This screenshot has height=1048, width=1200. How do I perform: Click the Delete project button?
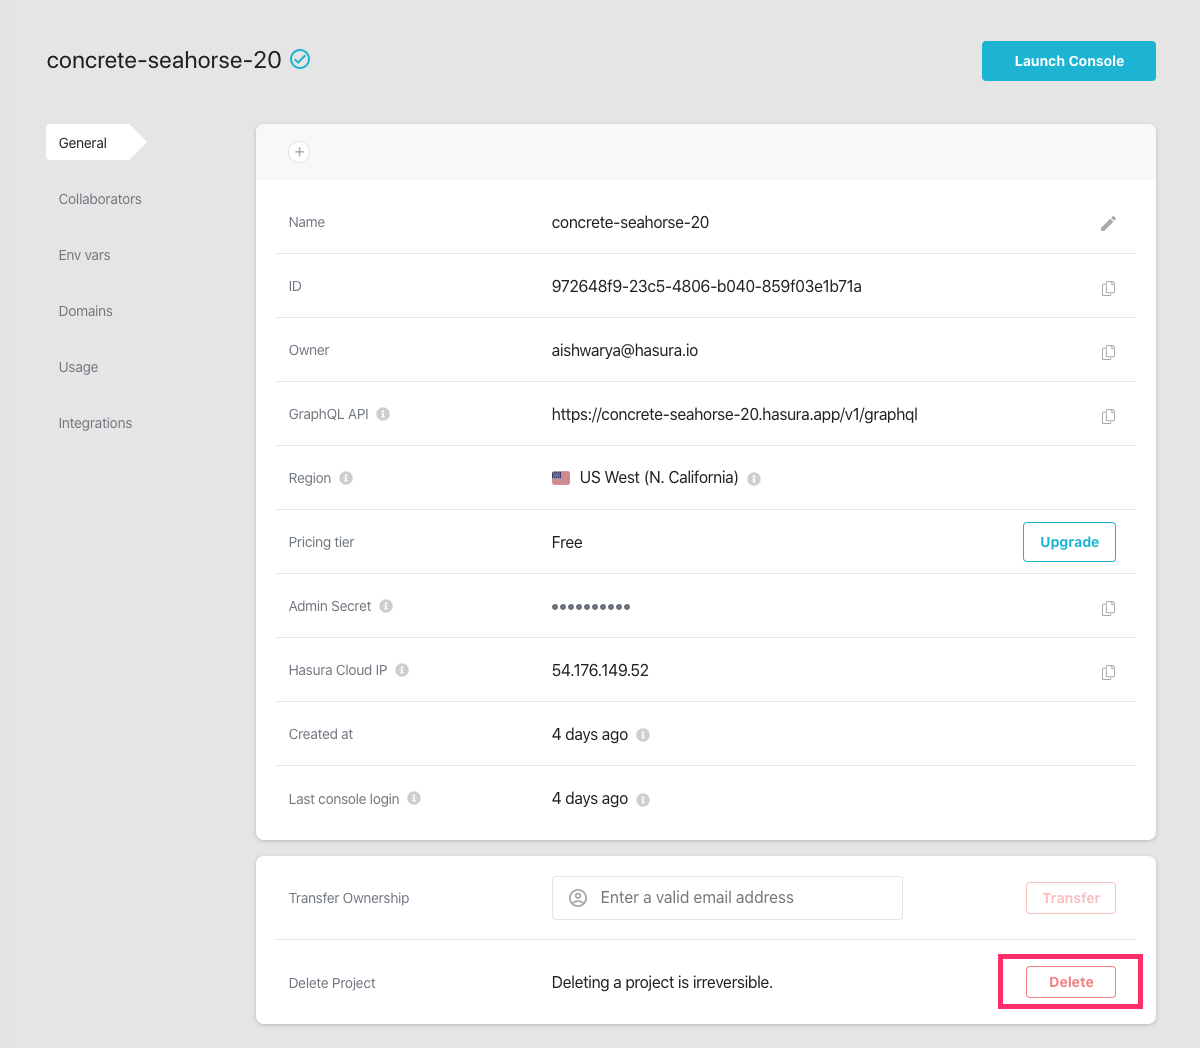1070,982
